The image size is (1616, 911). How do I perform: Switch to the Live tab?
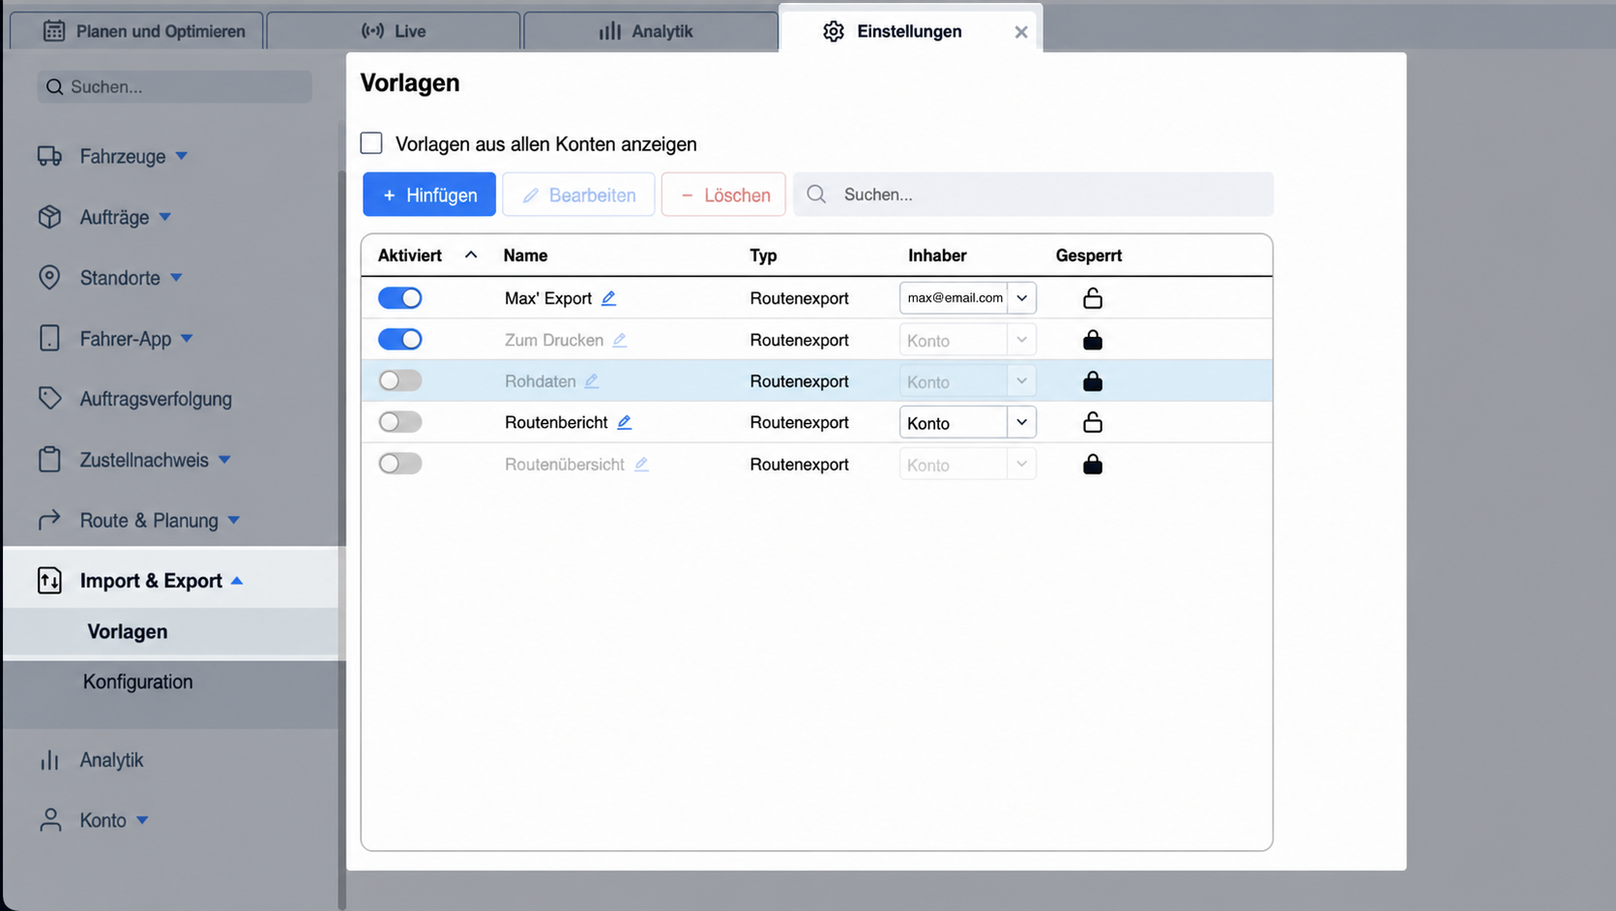coord(393,31)
